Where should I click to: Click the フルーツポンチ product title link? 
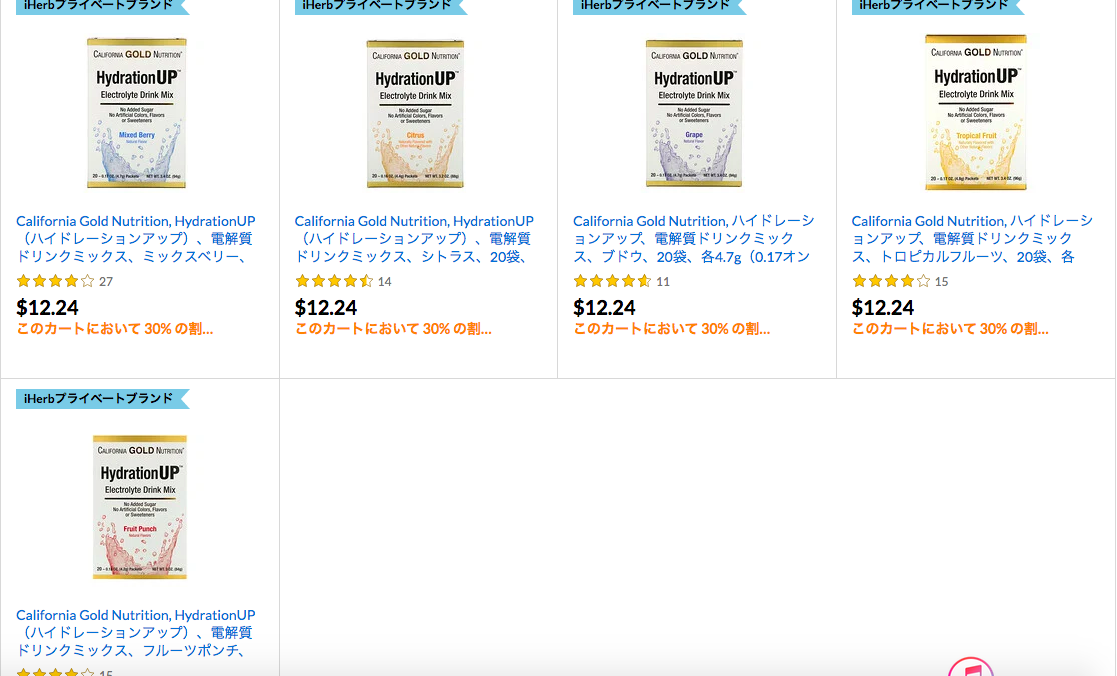135,633
